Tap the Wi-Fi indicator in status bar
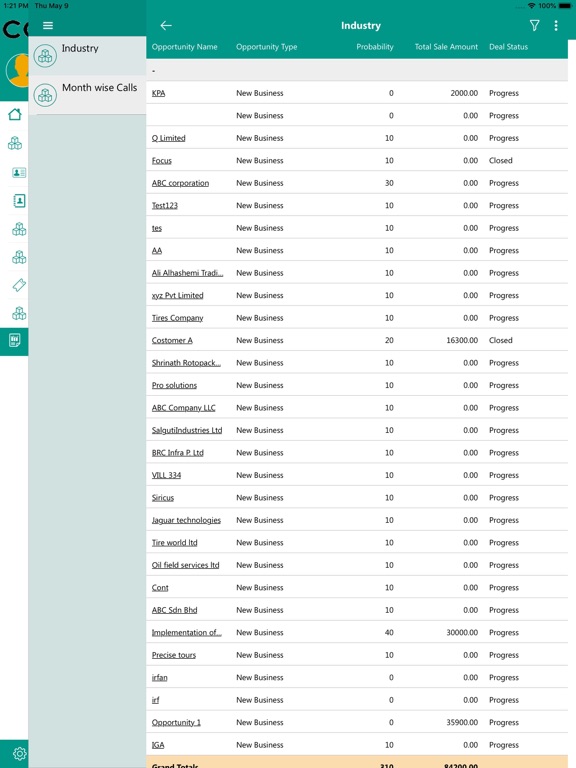The width and height of the screenshot is (576, 768). pyautogui.click(x=531, y=6)
